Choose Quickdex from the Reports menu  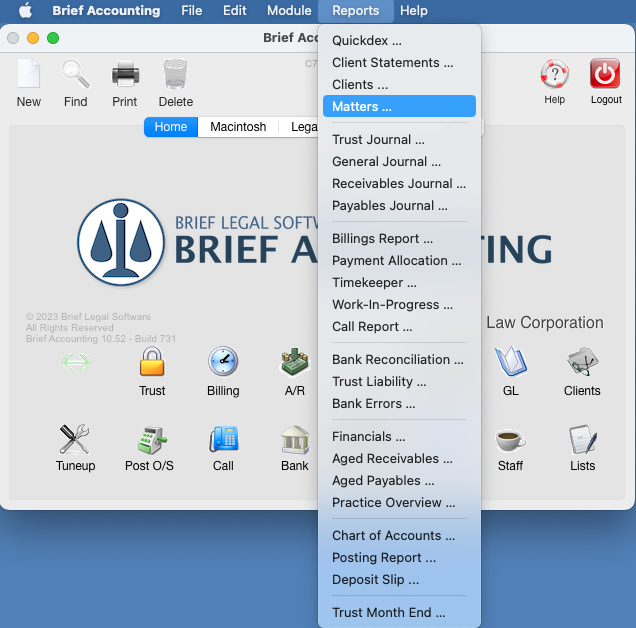400,41
